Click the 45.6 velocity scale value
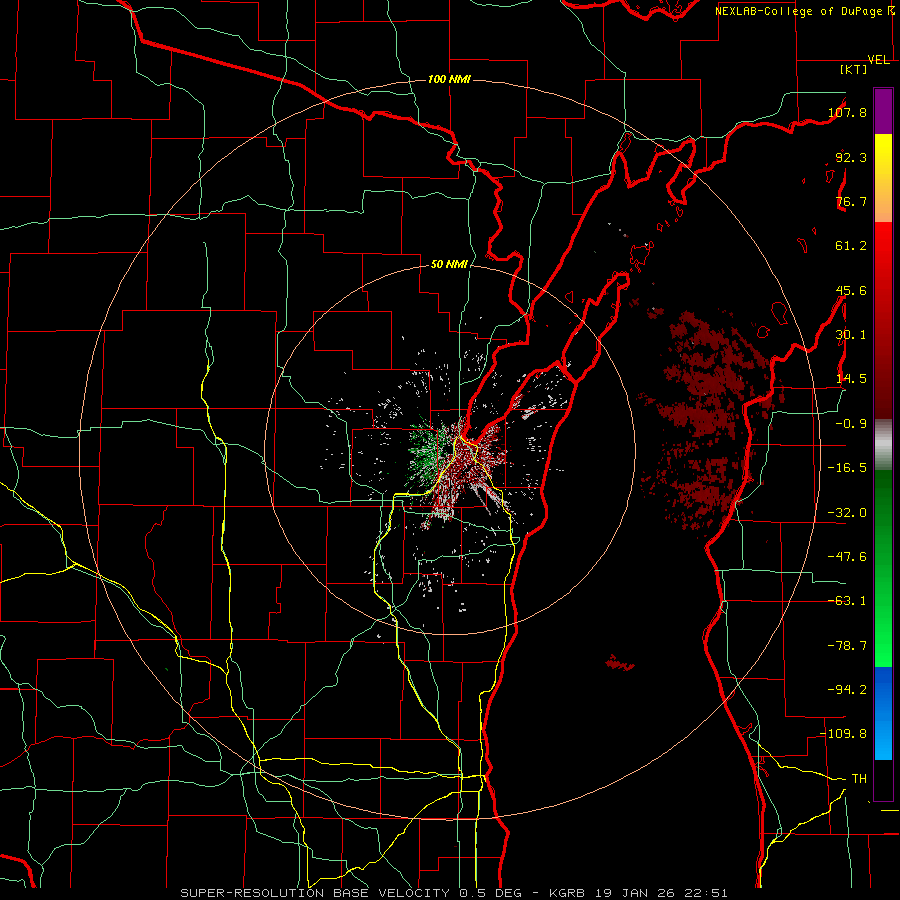 851,290
